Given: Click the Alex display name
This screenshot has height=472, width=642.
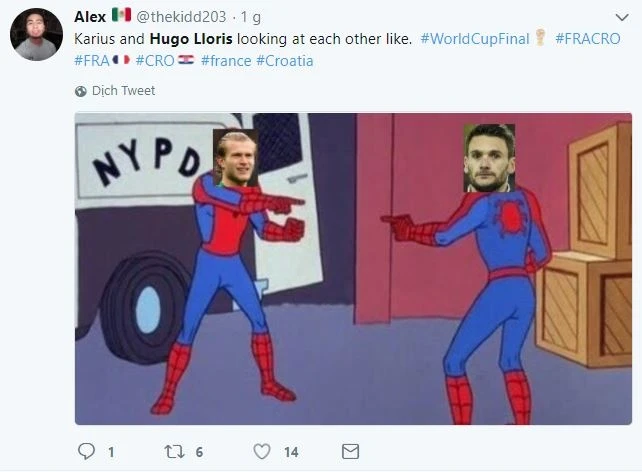Looking at the screenshot, I should pos(90,17).
